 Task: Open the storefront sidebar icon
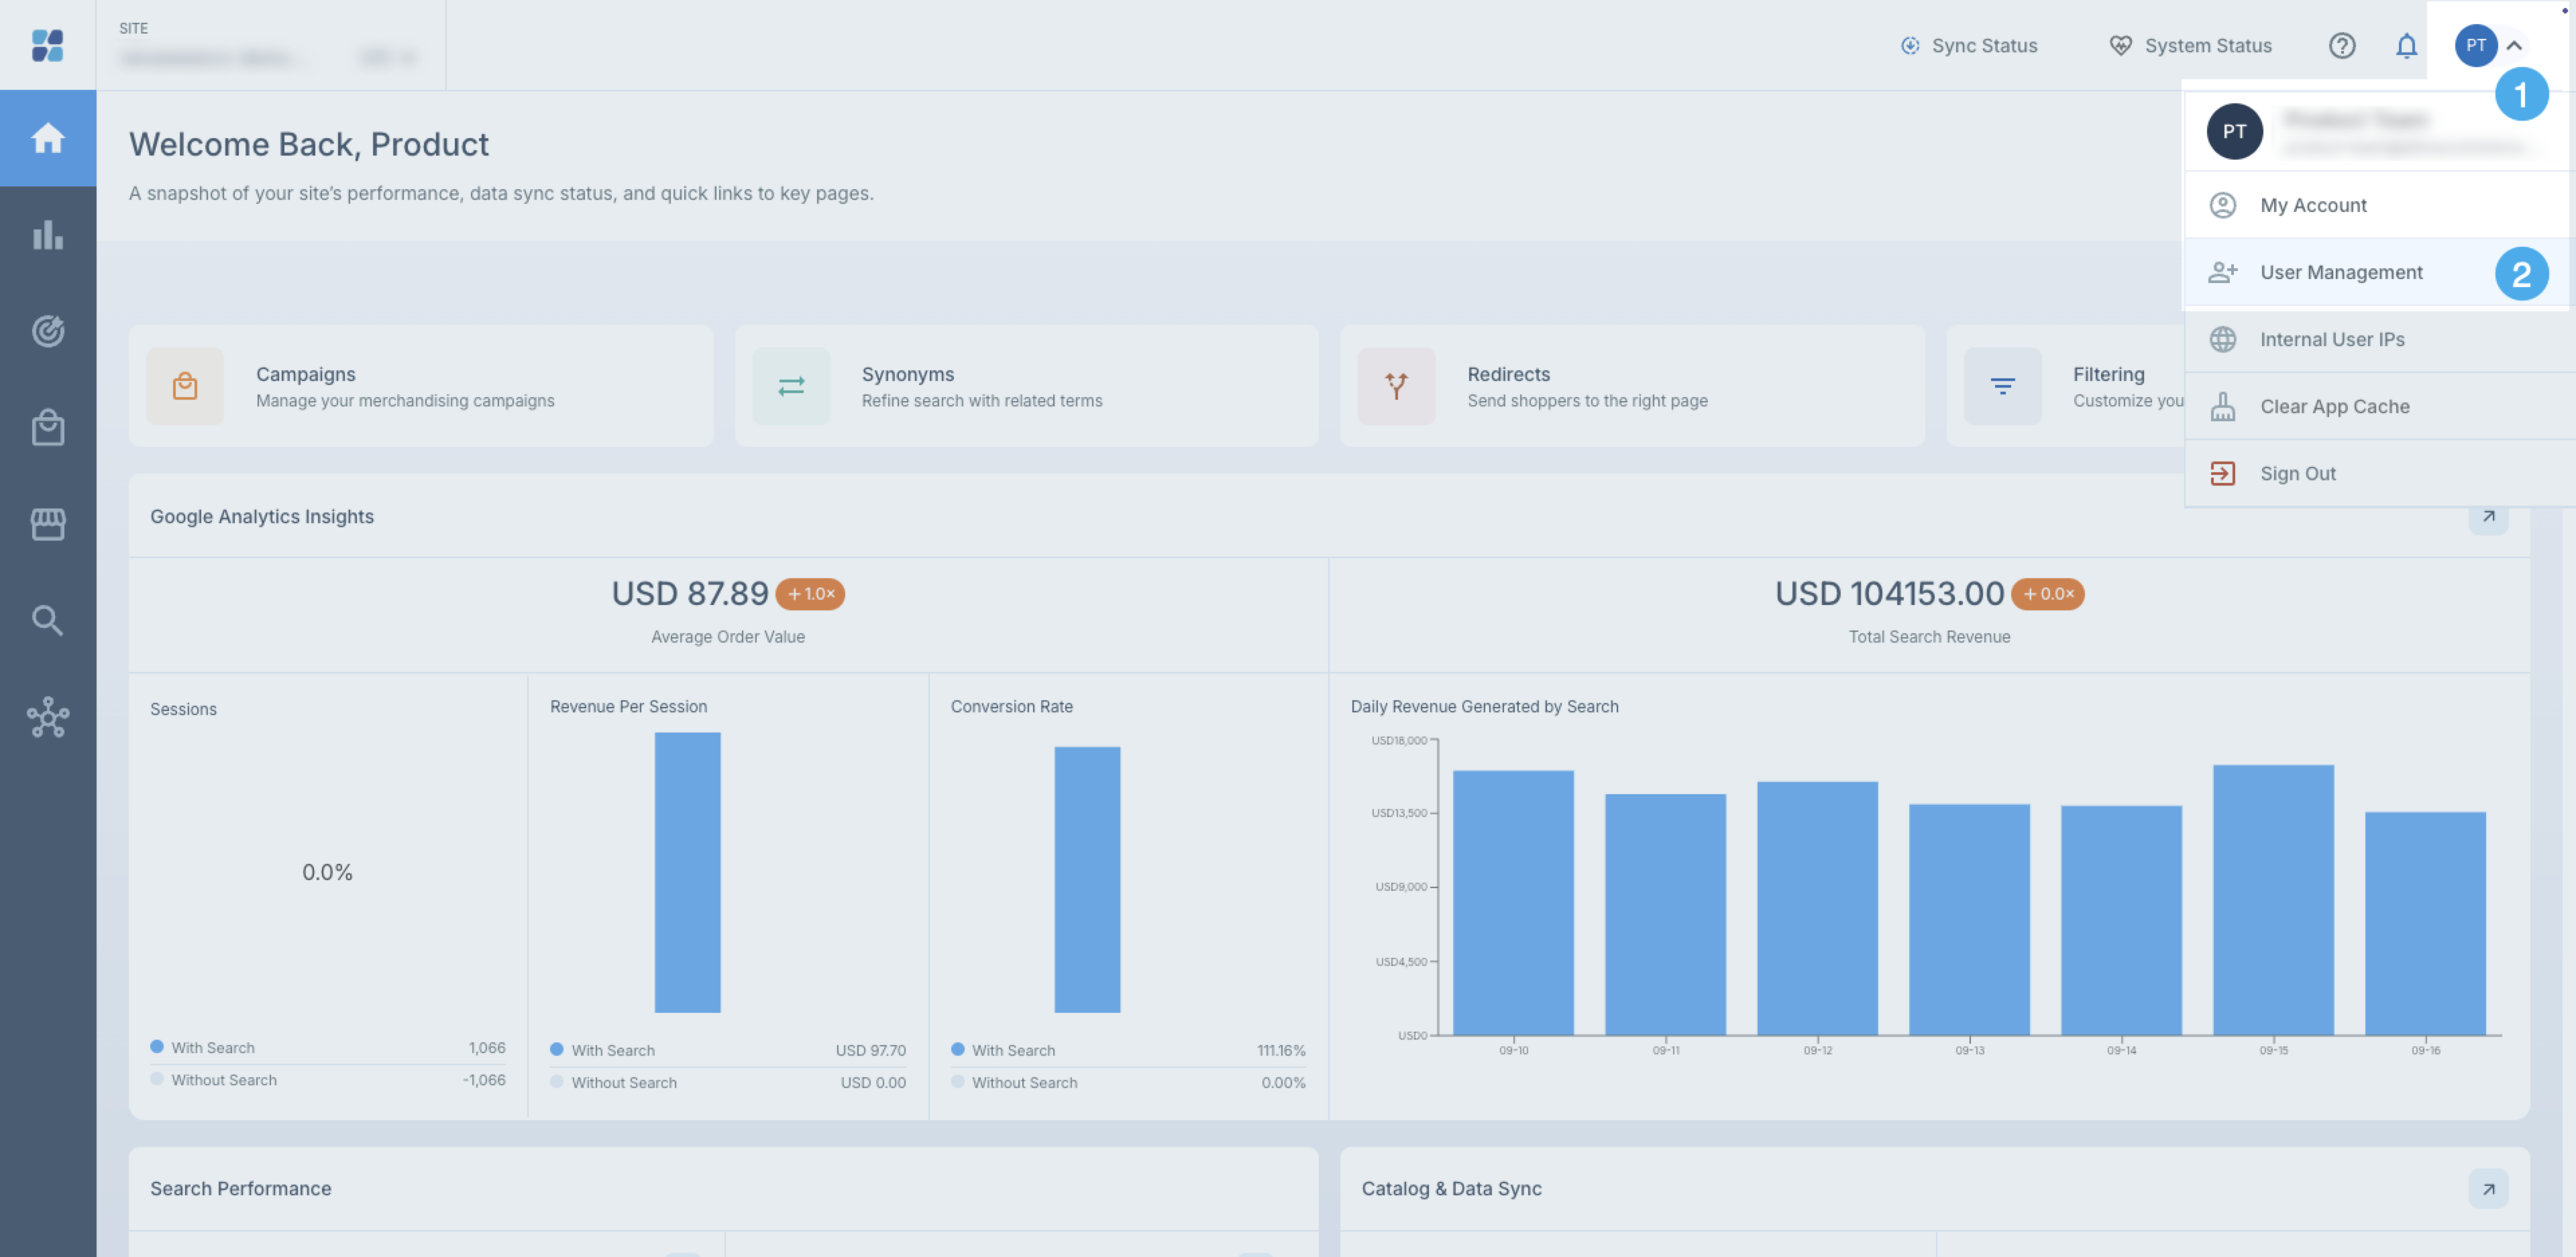pos(48,523)
